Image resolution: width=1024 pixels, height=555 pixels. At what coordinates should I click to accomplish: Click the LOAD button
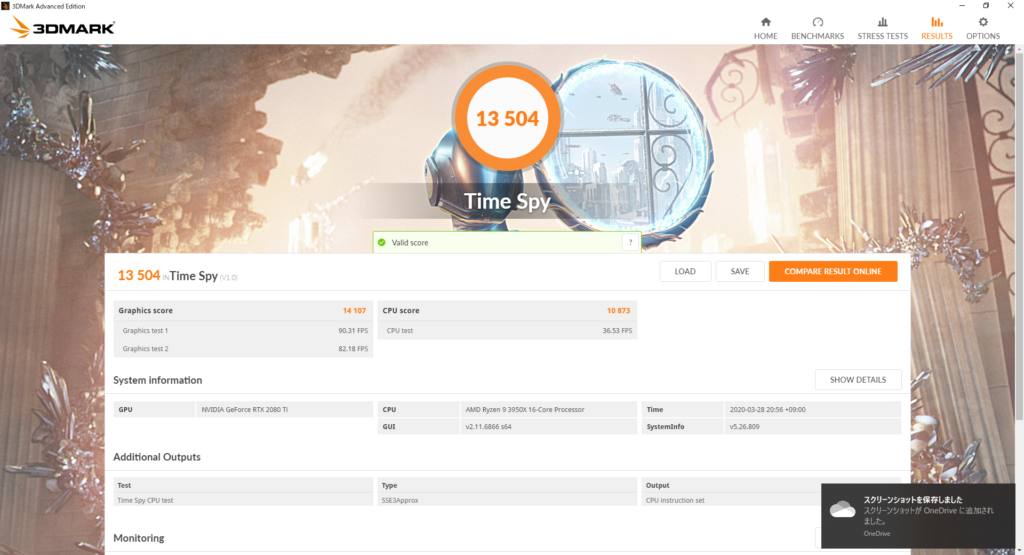point(685,272)
